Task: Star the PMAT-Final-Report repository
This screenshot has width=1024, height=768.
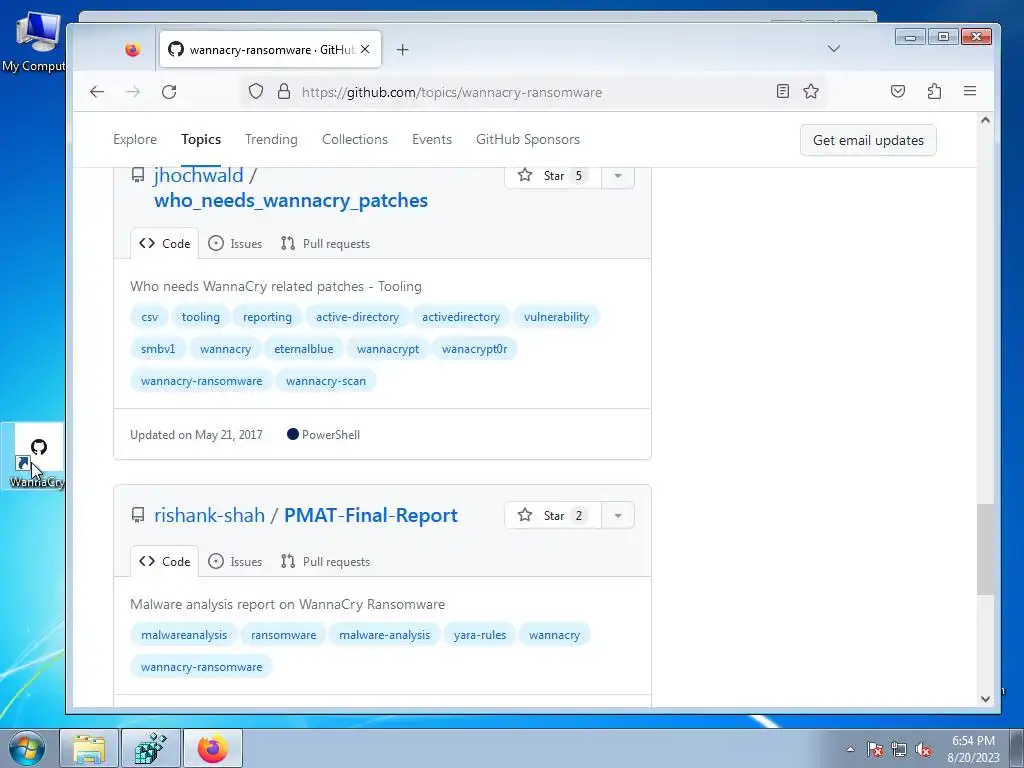Action: (552, 515)
